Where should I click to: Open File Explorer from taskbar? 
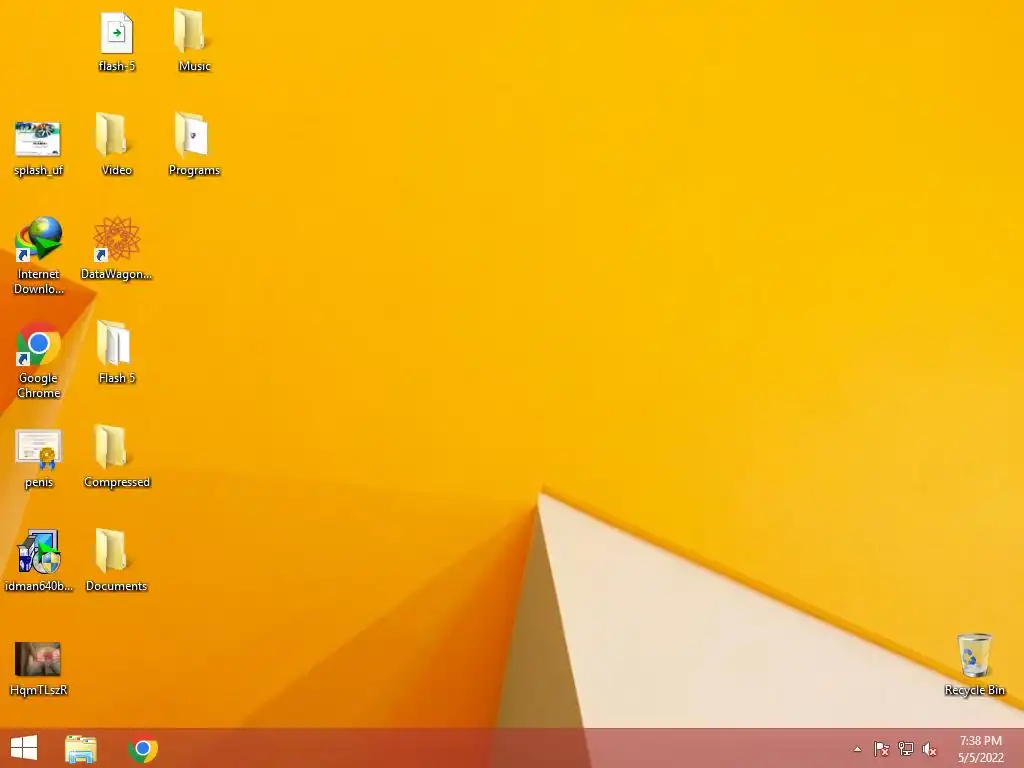coord(81,749)
